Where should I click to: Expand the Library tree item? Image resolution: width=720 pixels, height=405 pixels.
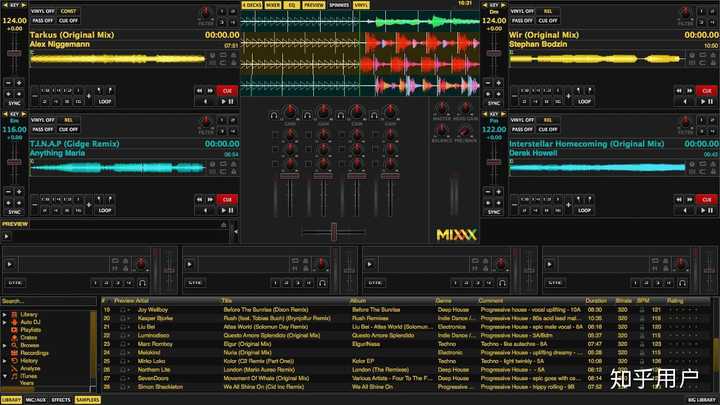coord(4,315)
